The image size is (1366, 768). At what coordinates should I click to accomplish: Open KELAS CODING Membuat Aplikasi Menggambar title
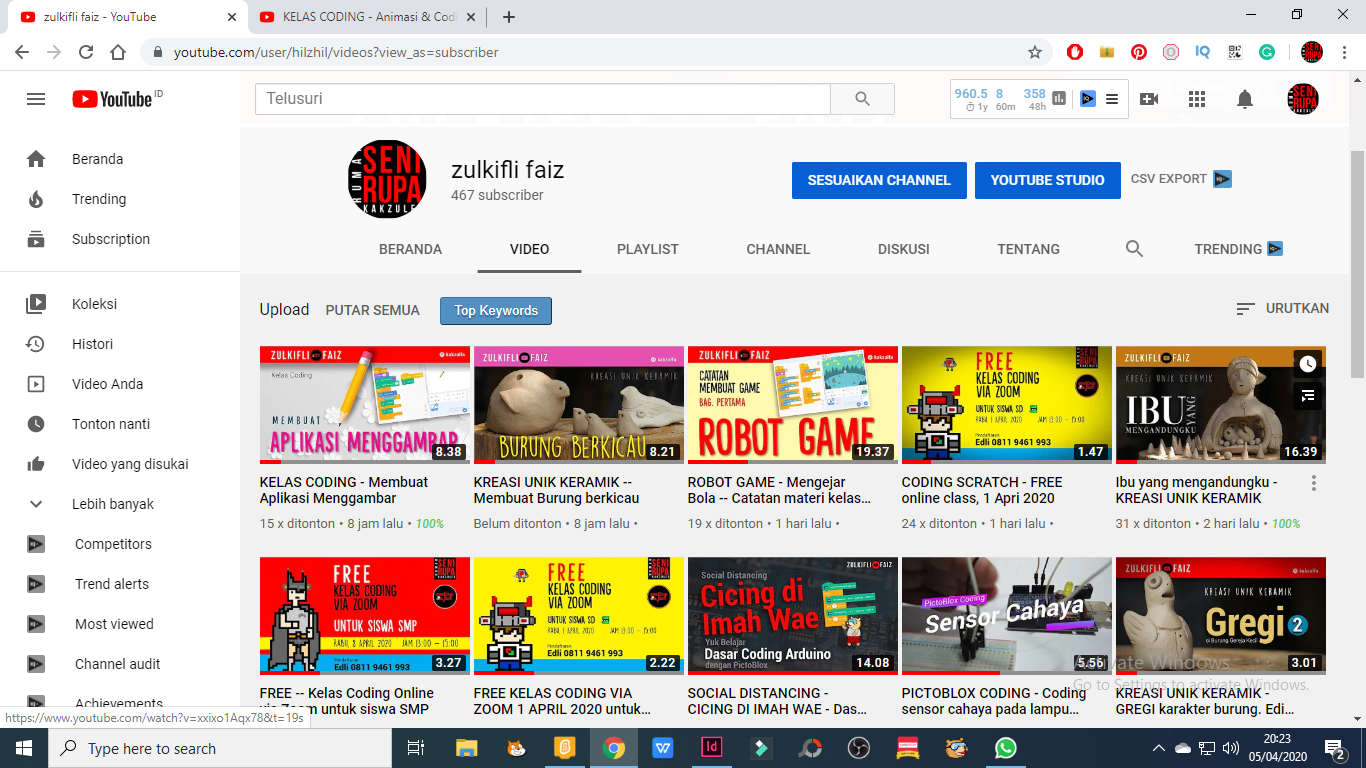344,490
